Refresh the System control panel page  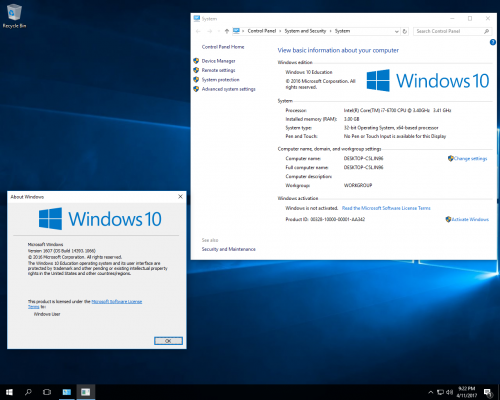(405, 31)
